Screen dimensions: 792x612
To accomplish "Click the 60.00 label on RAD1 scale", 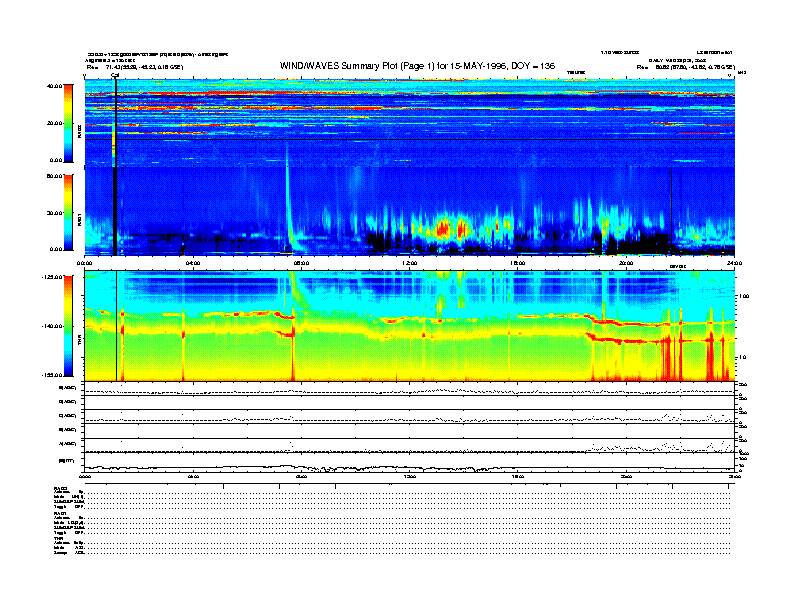I will point(55,176).
